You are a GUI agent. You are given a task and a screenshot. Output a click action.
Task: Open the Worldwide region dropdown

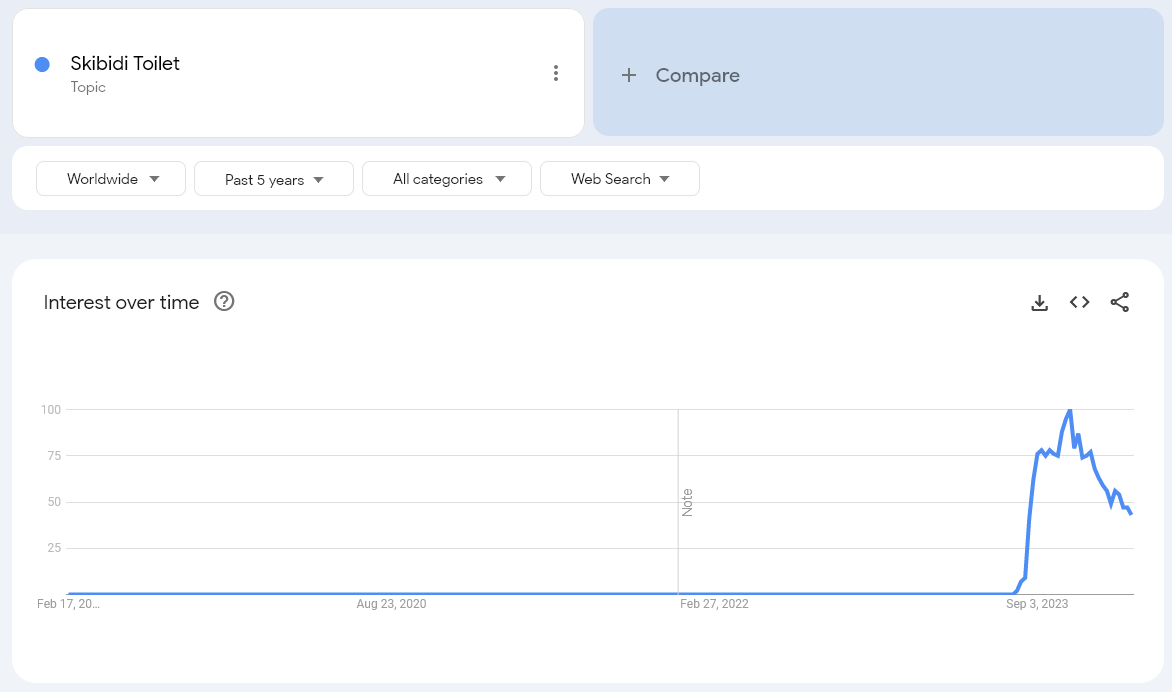(x=111, y=179)
